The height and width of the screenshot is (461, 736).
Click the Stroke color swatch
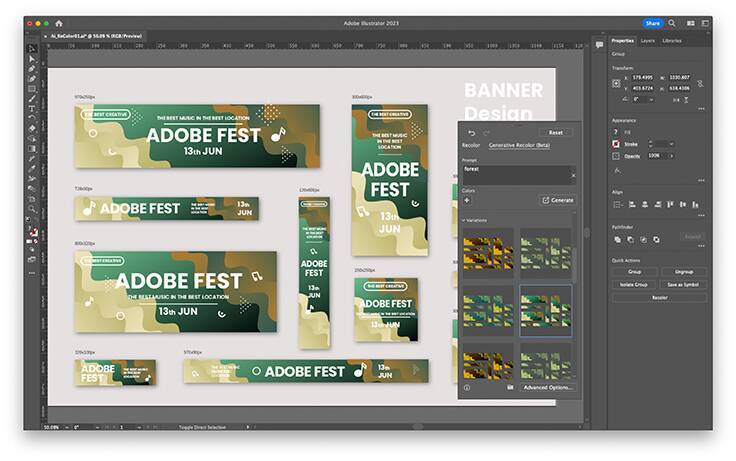(616, 144)
